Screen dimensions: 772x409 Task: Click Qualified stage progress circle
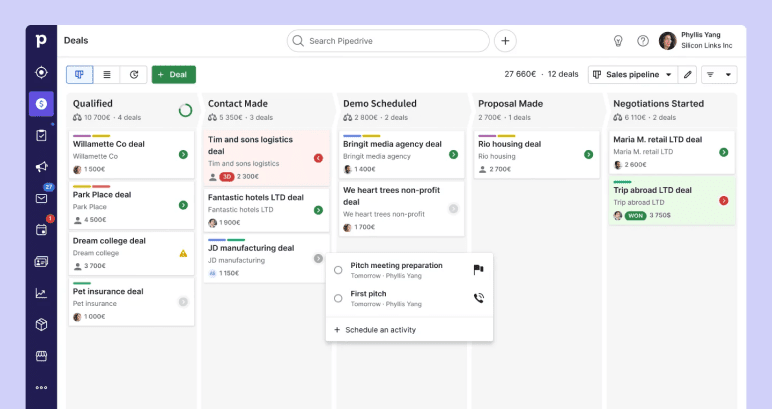click(x=185, y=110)
